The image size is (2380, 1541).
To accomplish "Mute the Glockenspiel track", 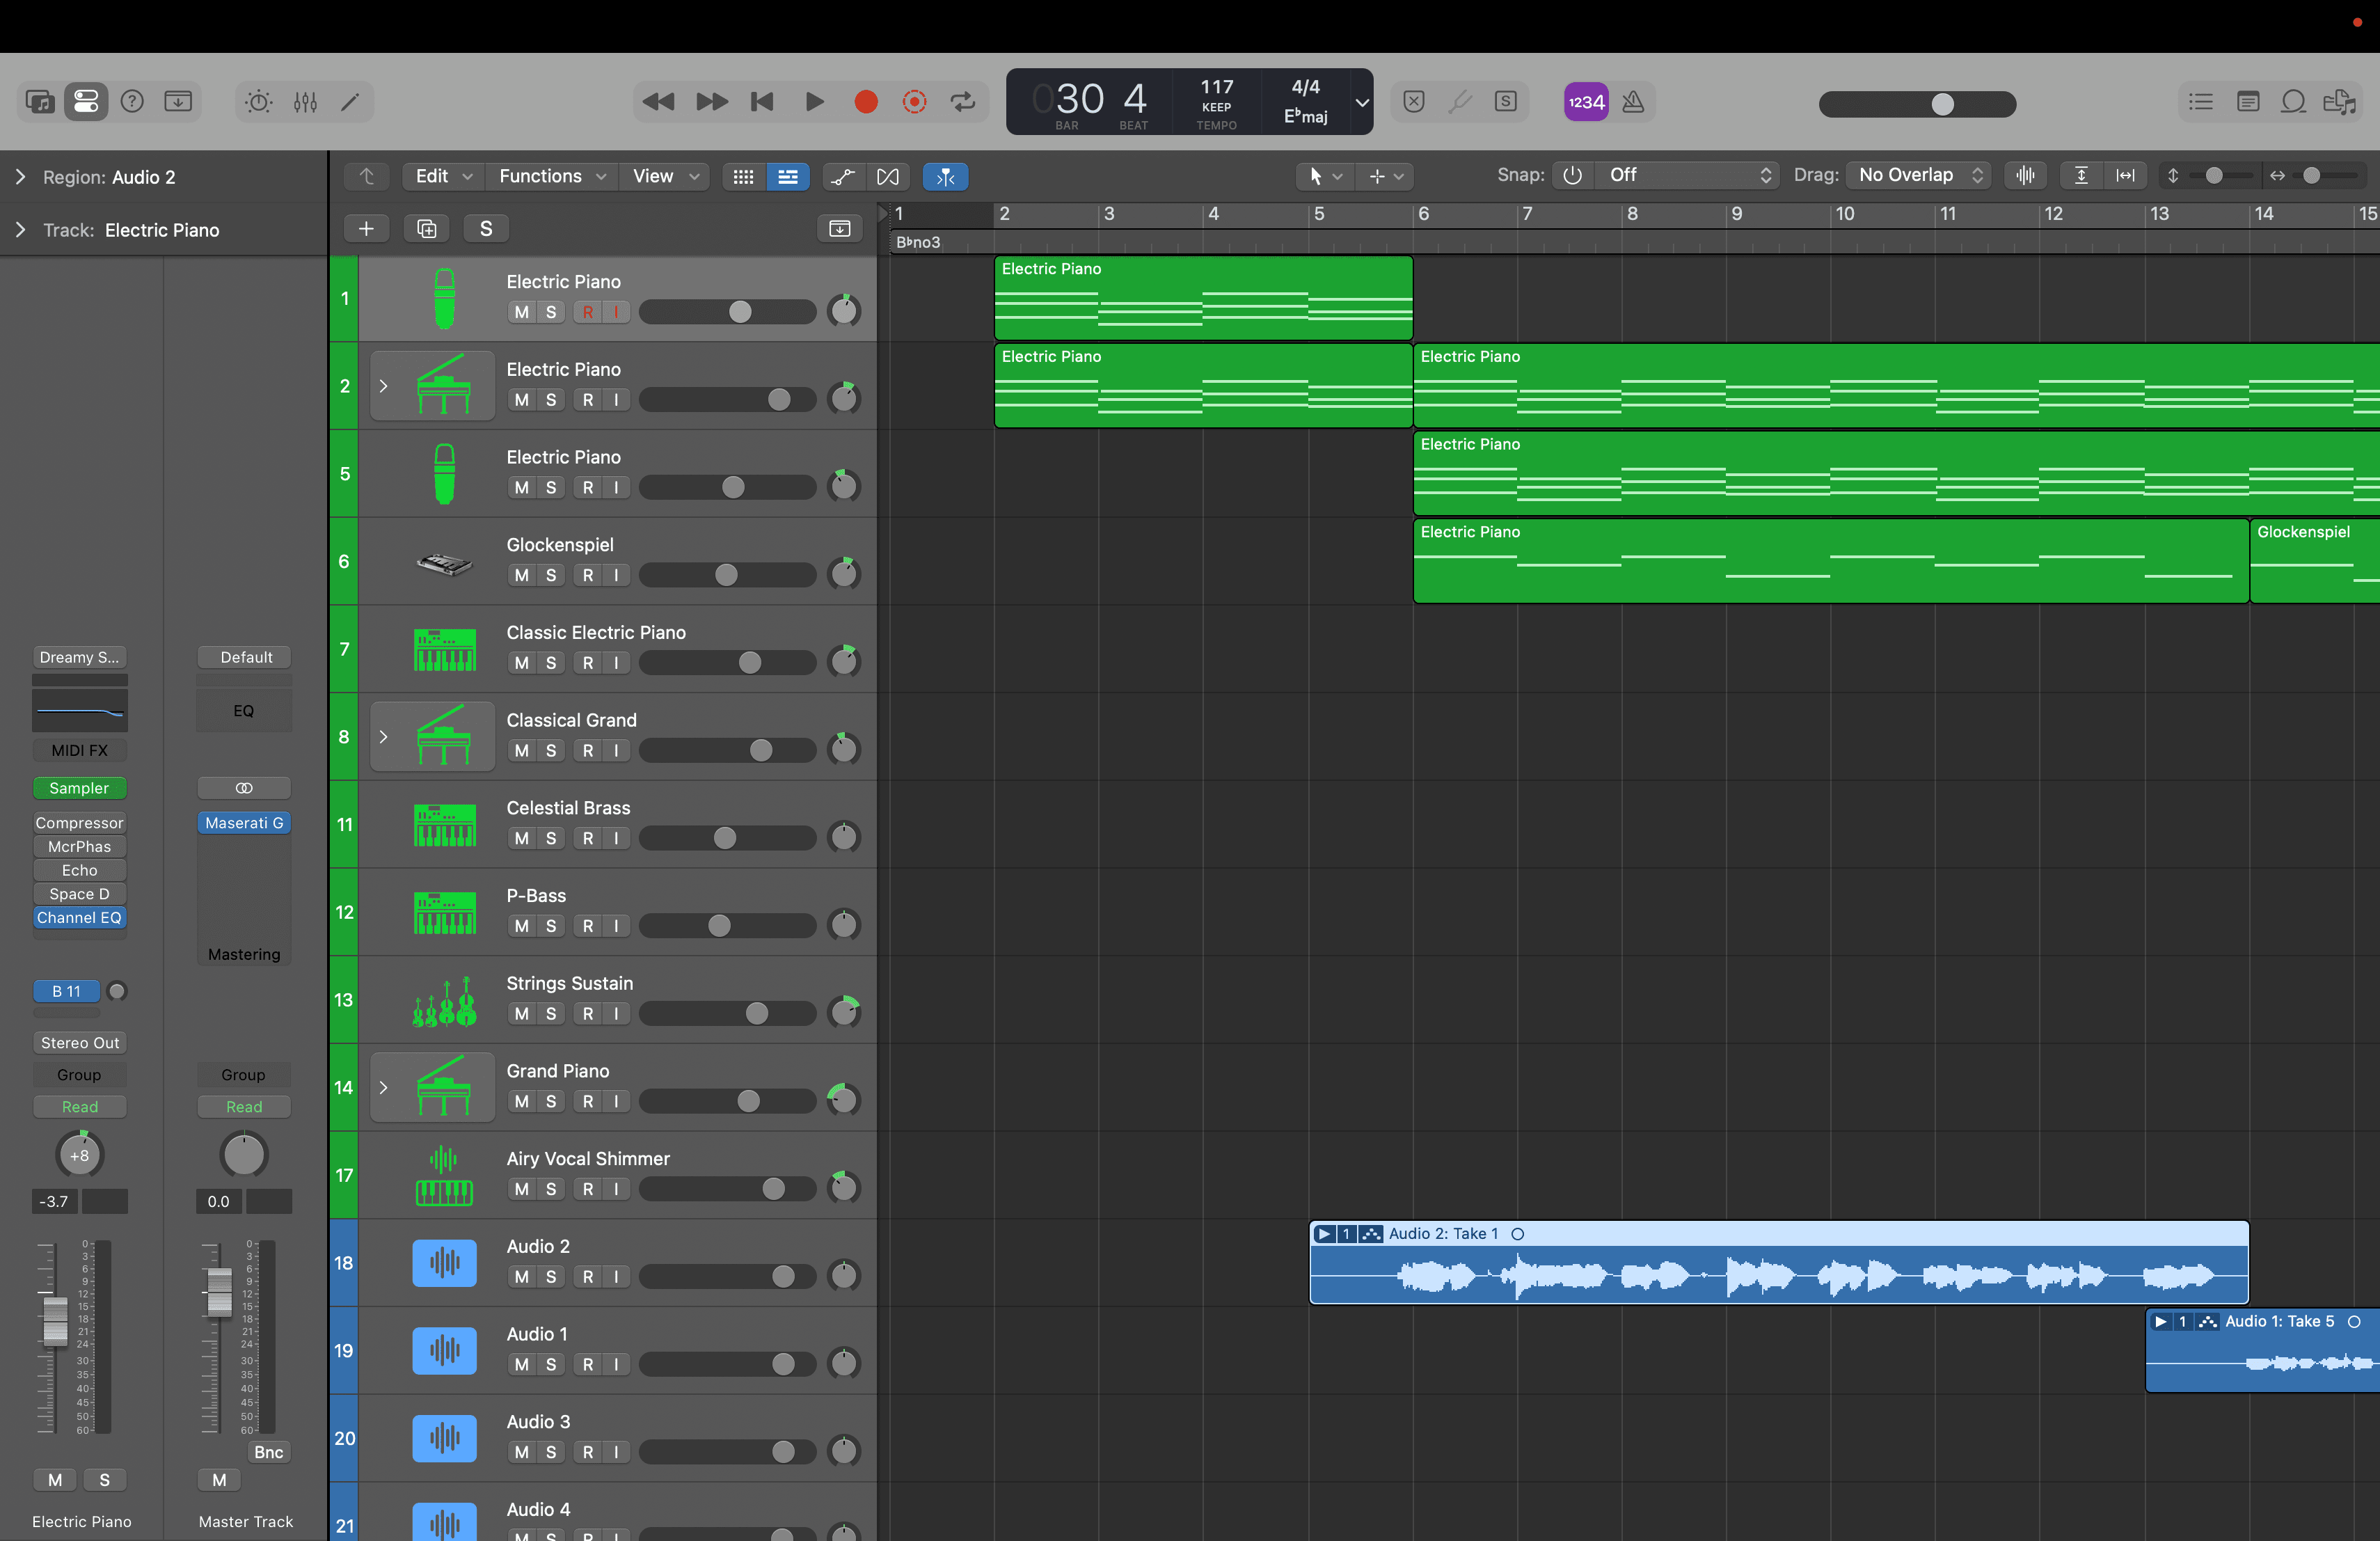I will (521, 575).
